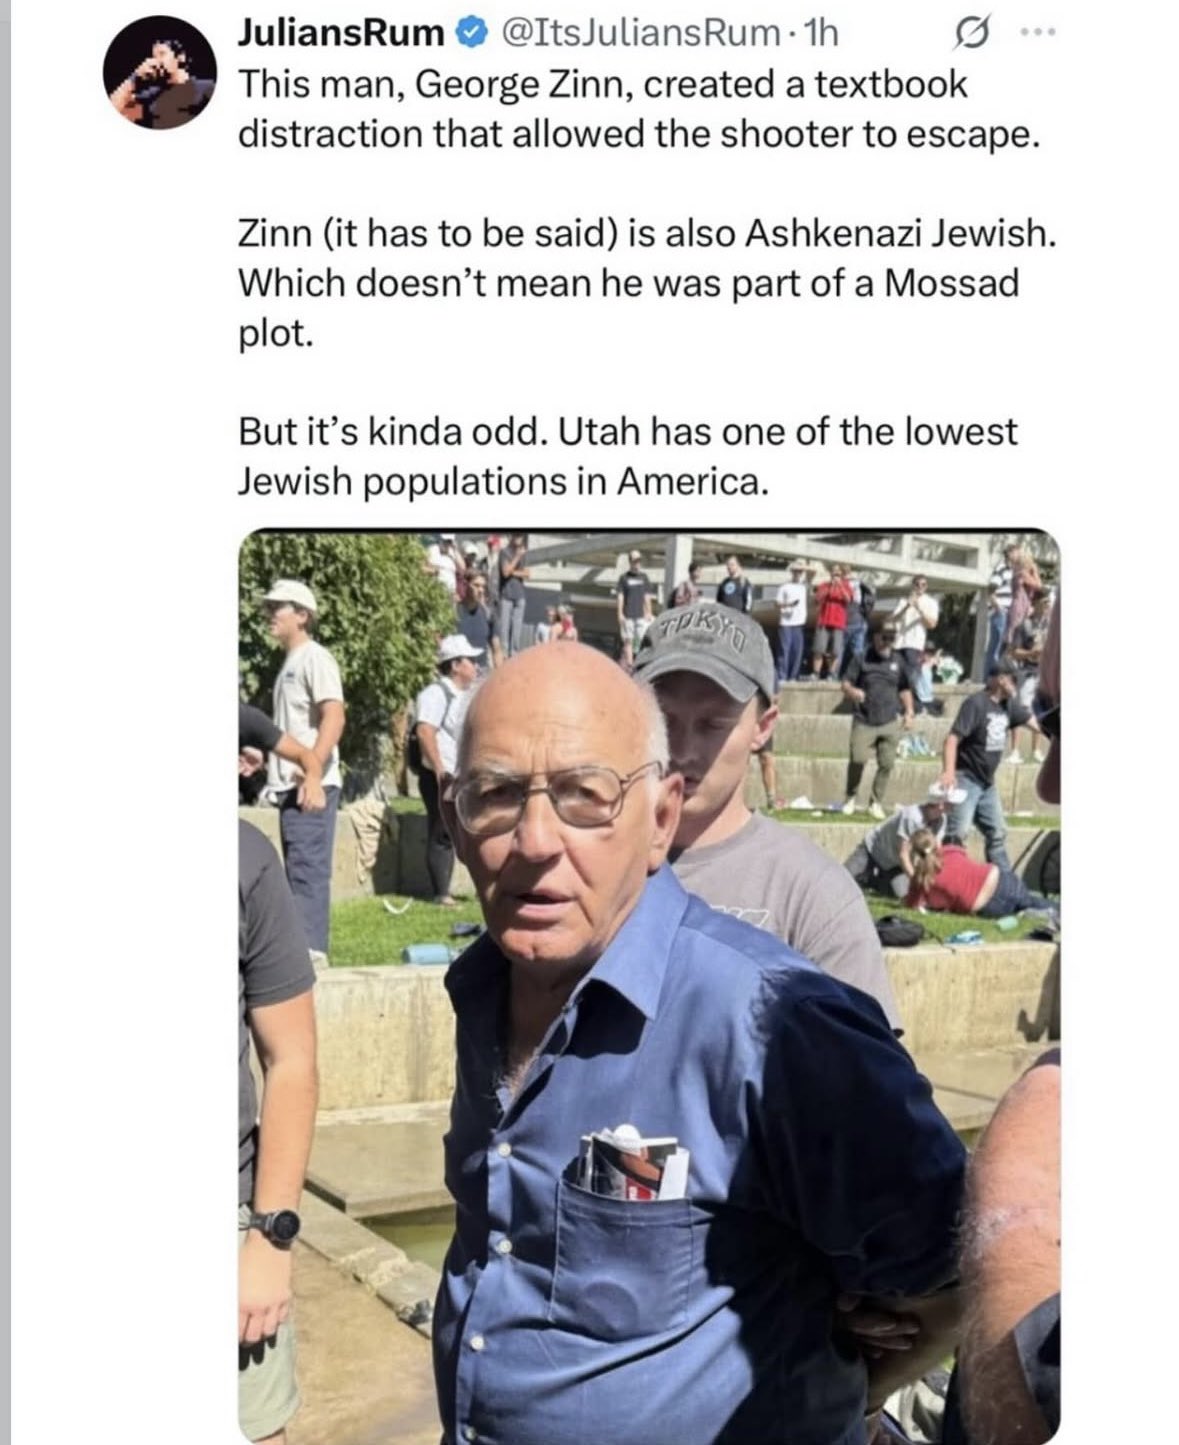Select the paragraph starting 'This man'
Image resolution: width=1179 pixels, height=1445 pixels.
[x=639, y=109]
